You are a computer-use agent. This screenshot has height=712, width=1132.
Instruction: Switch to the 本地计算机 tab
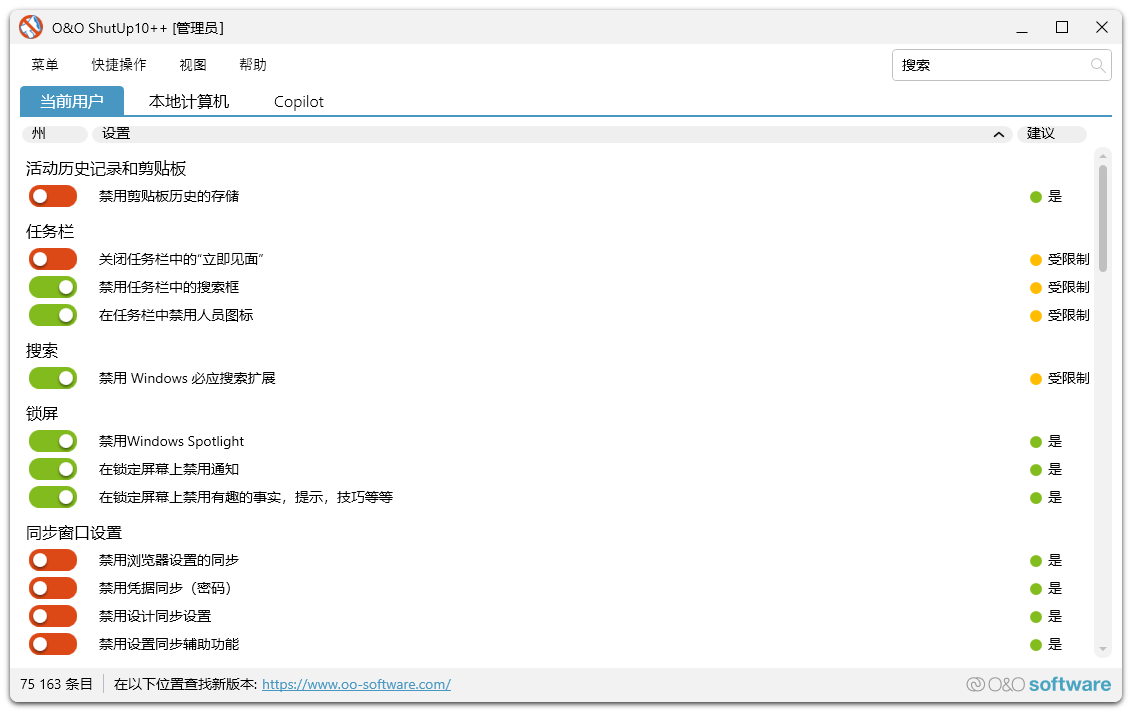pyautogui.click(x=190, y=101)
